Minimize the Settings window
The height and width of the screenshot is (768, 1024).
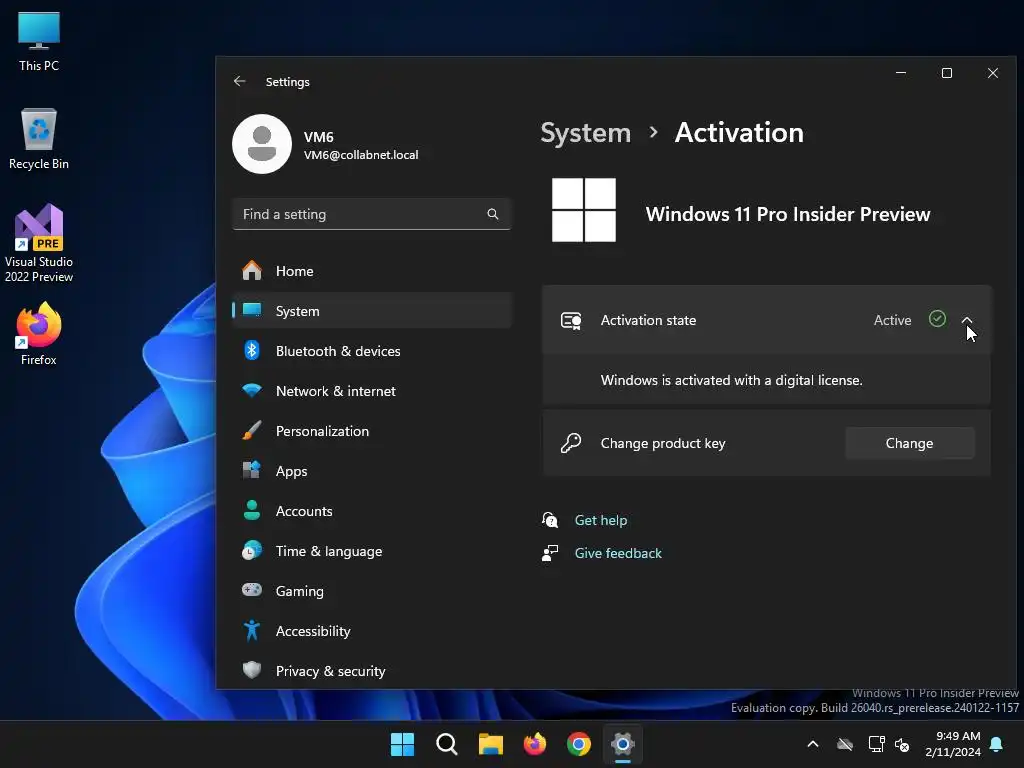tap(901, 73)
